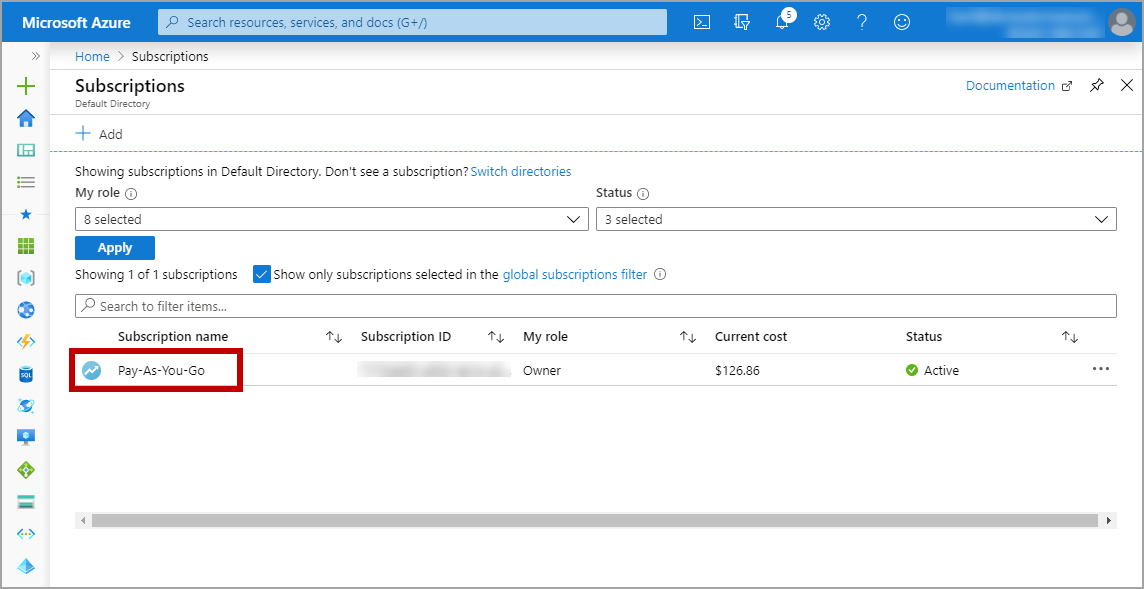
Task: Open the Dashboard sidebar icon
Action: (x=26, y=150)
